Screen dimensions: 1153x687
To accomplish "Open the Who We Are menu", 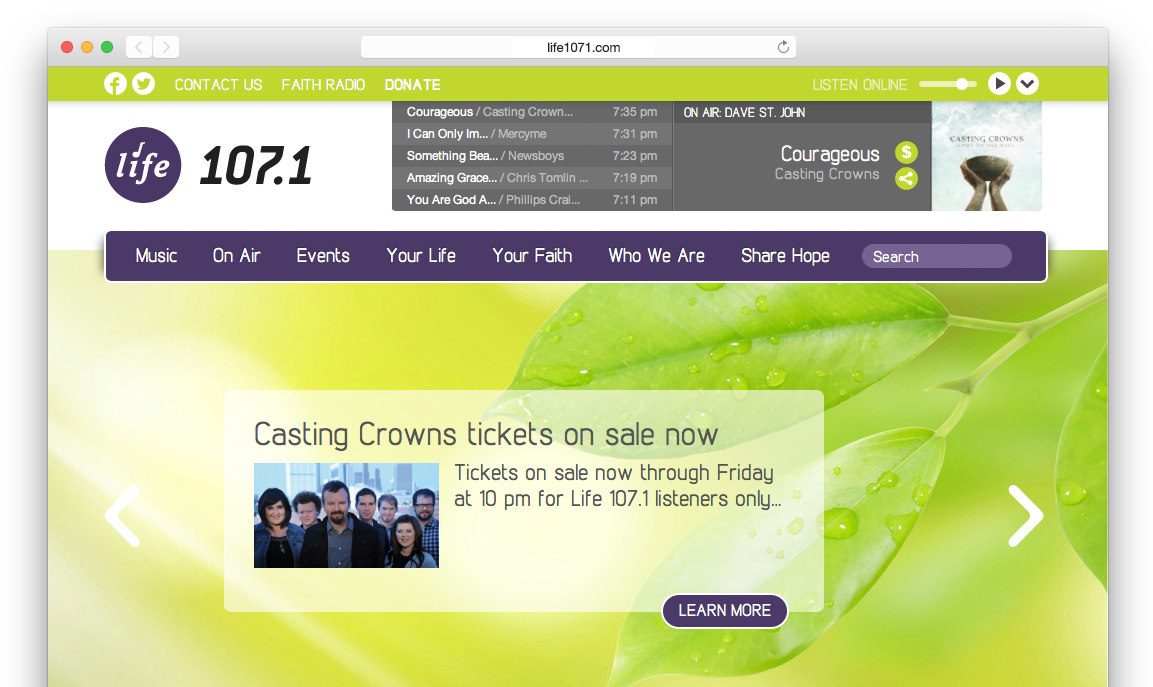I will tap(657, 256).
